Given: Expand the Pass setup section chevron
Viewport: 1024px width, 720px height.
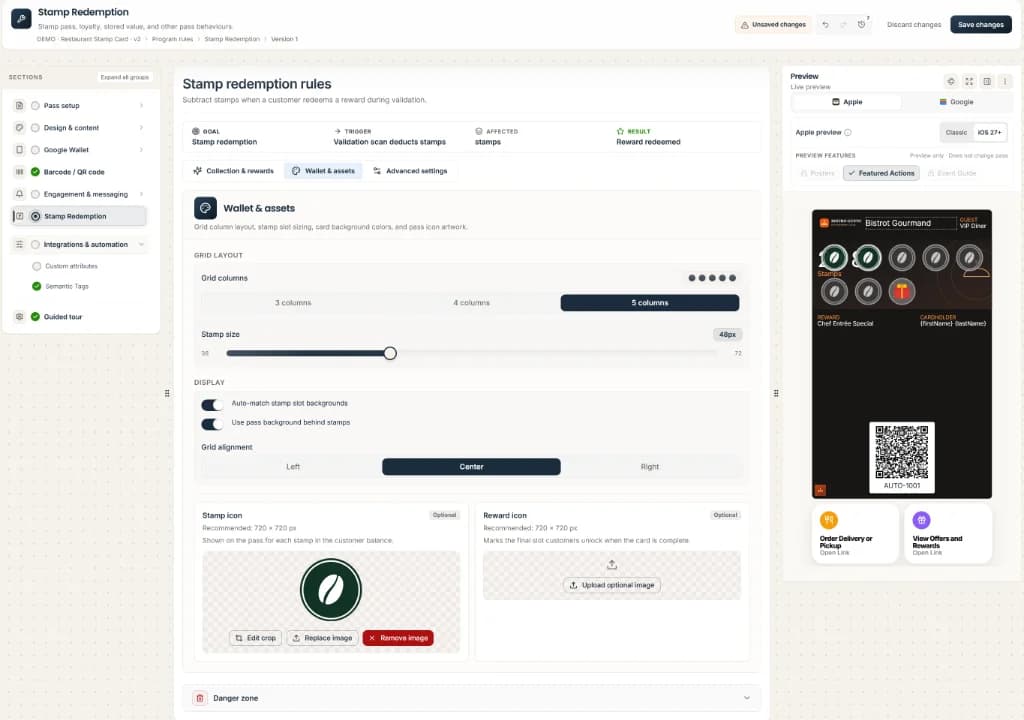Looking at the screenshot, I should 141,105.
